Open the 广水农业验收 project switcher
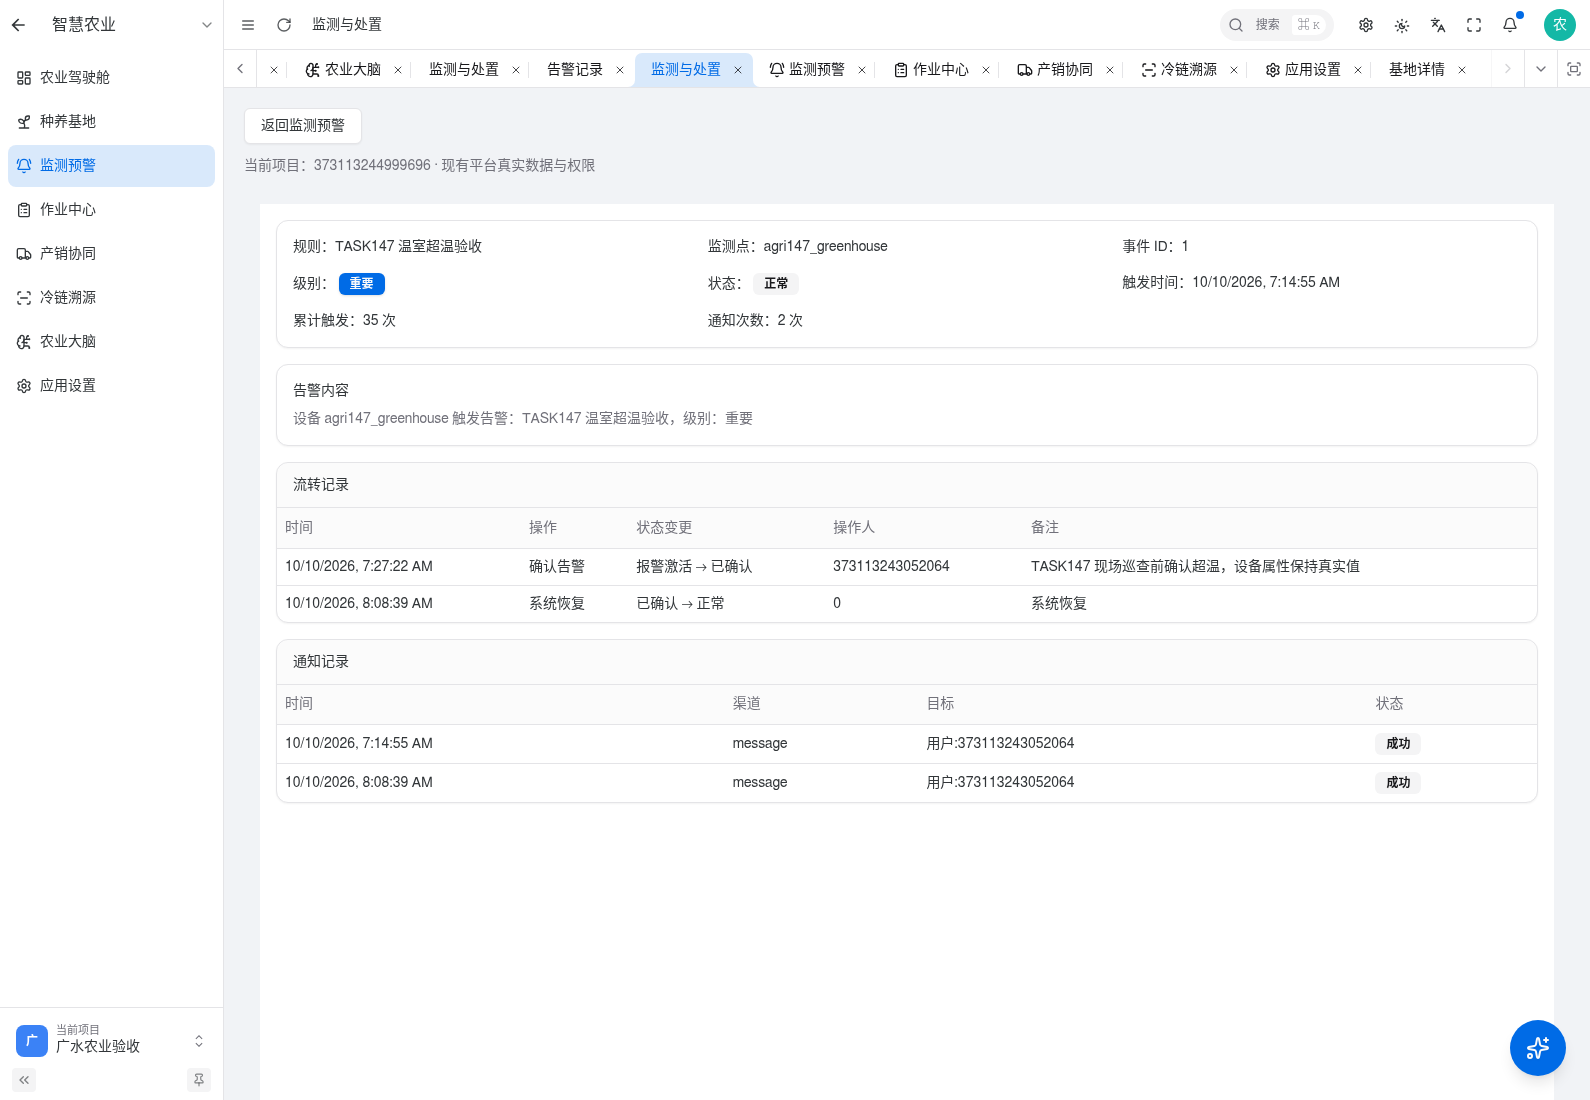 click(x=111, y=1040)
